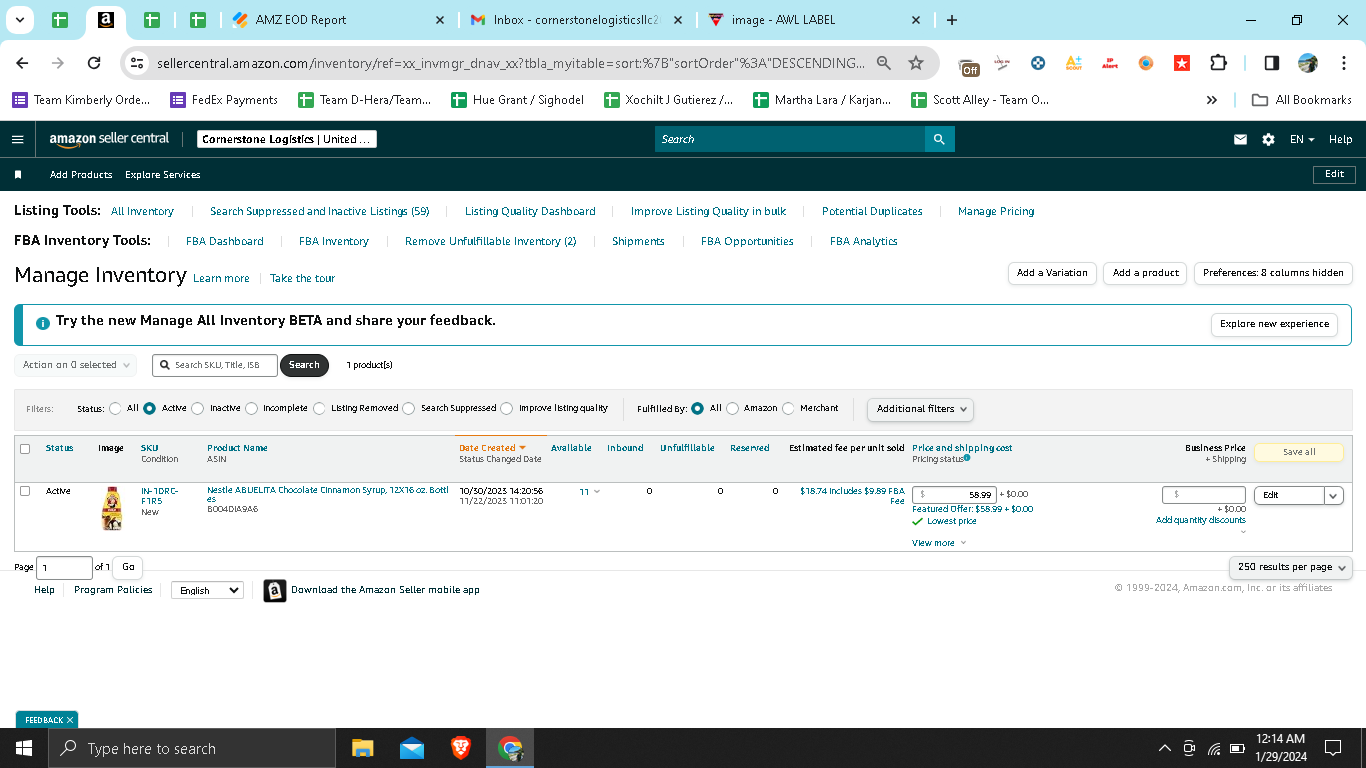Click the site information icon in address bar

tap(137, 63)
